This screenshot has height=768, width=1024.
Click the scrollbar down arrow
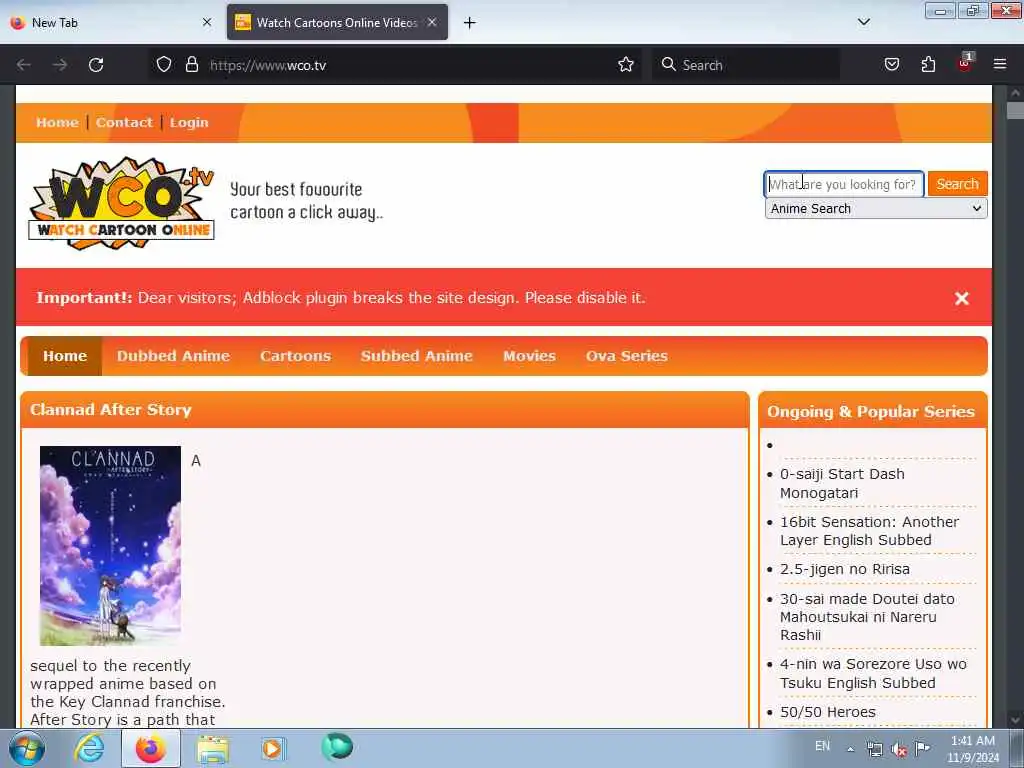[x=1015, y=719]
